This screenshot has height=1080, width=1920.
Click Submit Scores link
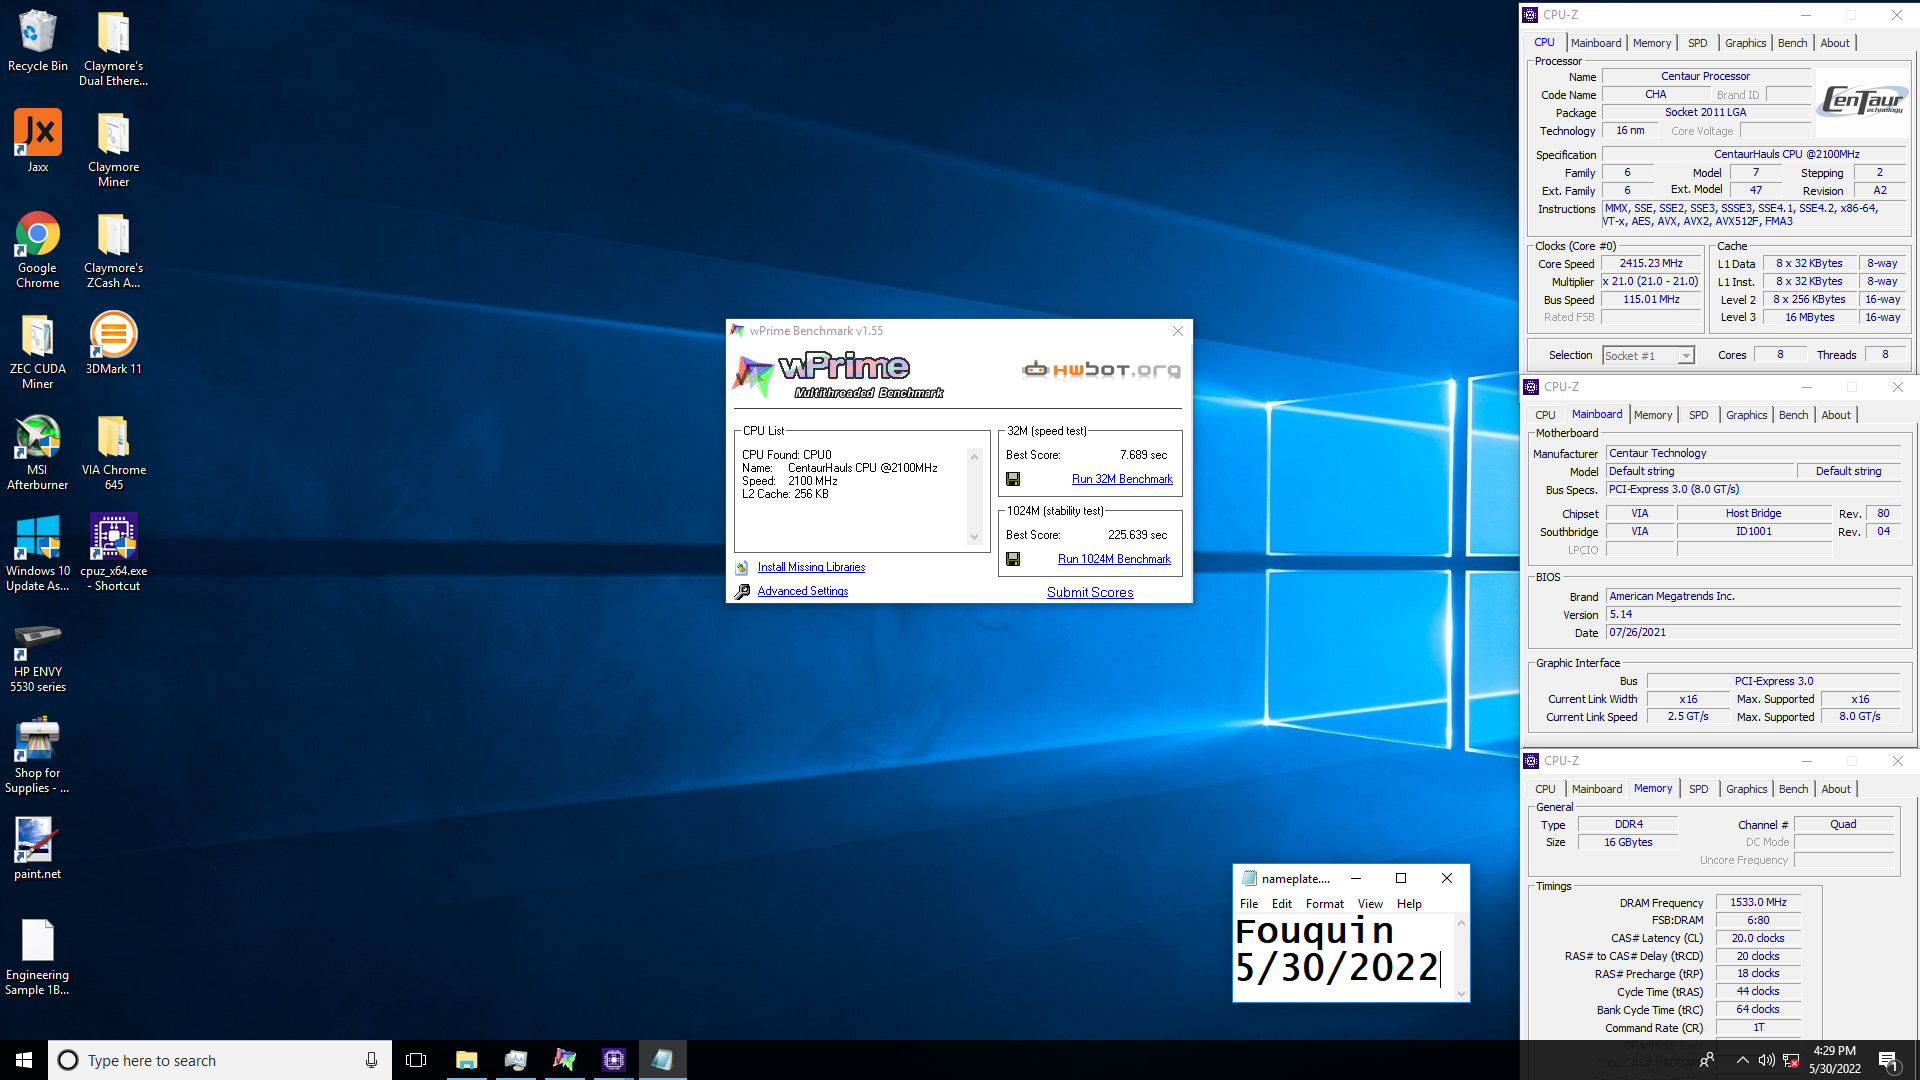1090,592
